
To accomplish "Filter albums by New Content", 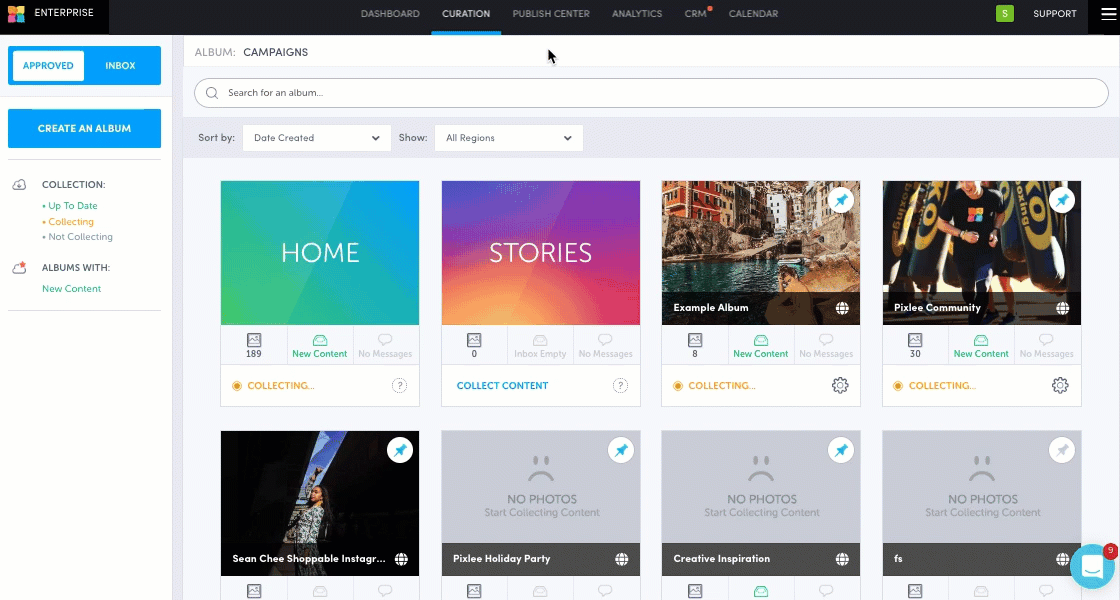I will pos(71,289).
